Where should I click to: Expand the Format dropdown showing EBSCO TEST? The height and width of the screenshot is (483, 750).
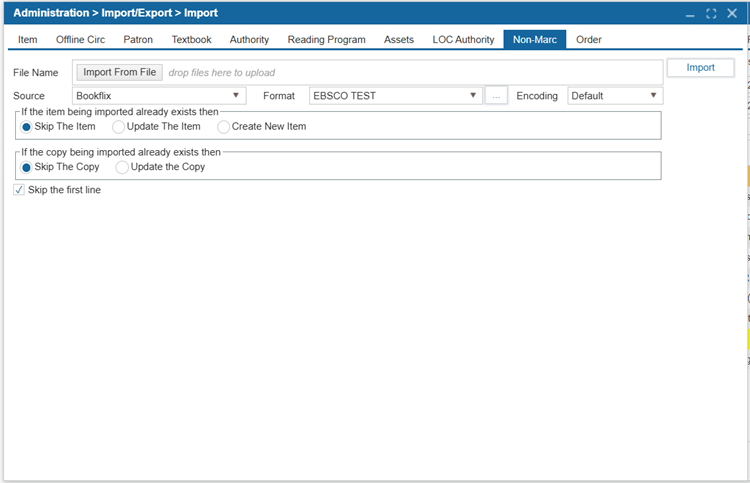pyautogui.click(x=396, y=96)
